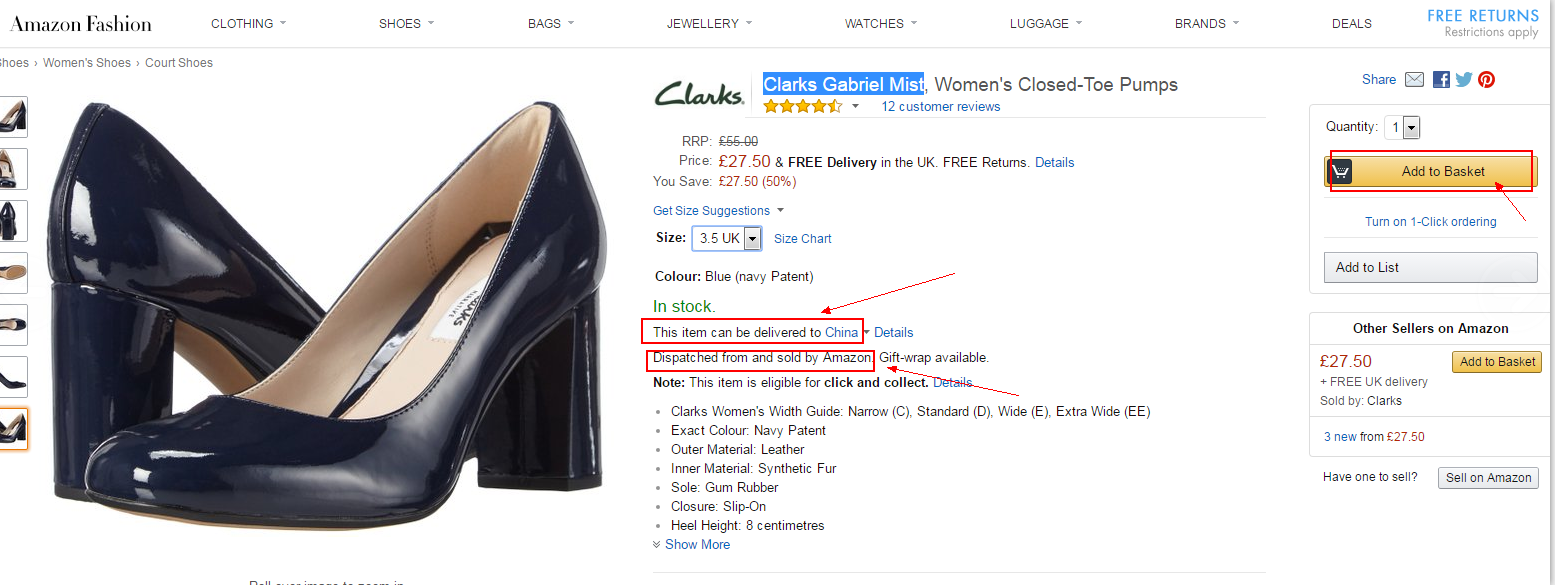The image size is (1555, 585).
Task: Click the Clarks brand logo
Action: click(699, 93)
